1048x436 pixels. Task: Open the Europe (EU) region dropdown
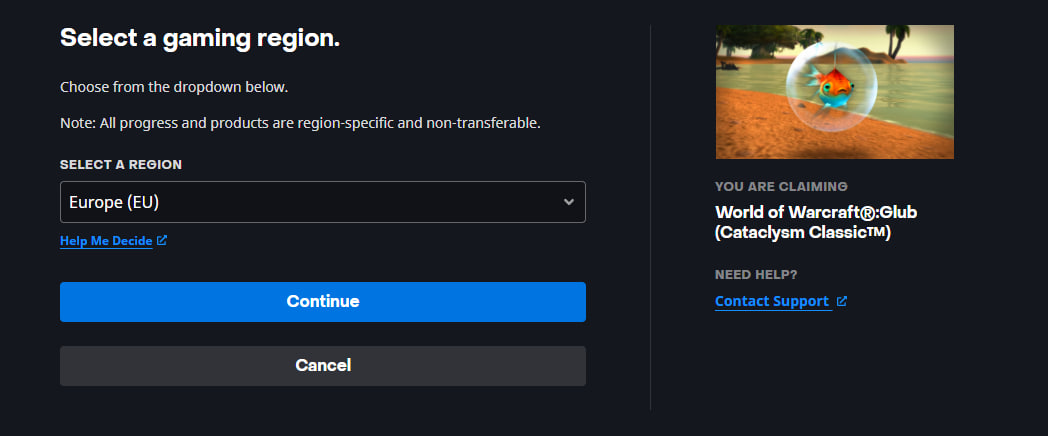pos(322,202)
